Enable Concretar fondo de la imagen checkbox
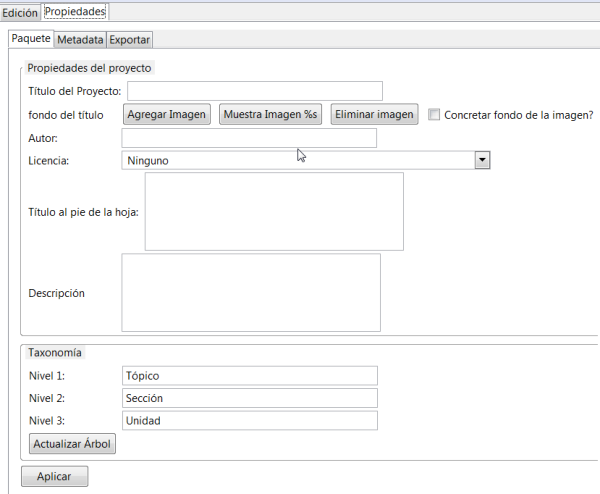The height and width of the screenshot is (494, 600). coord(434,115)
